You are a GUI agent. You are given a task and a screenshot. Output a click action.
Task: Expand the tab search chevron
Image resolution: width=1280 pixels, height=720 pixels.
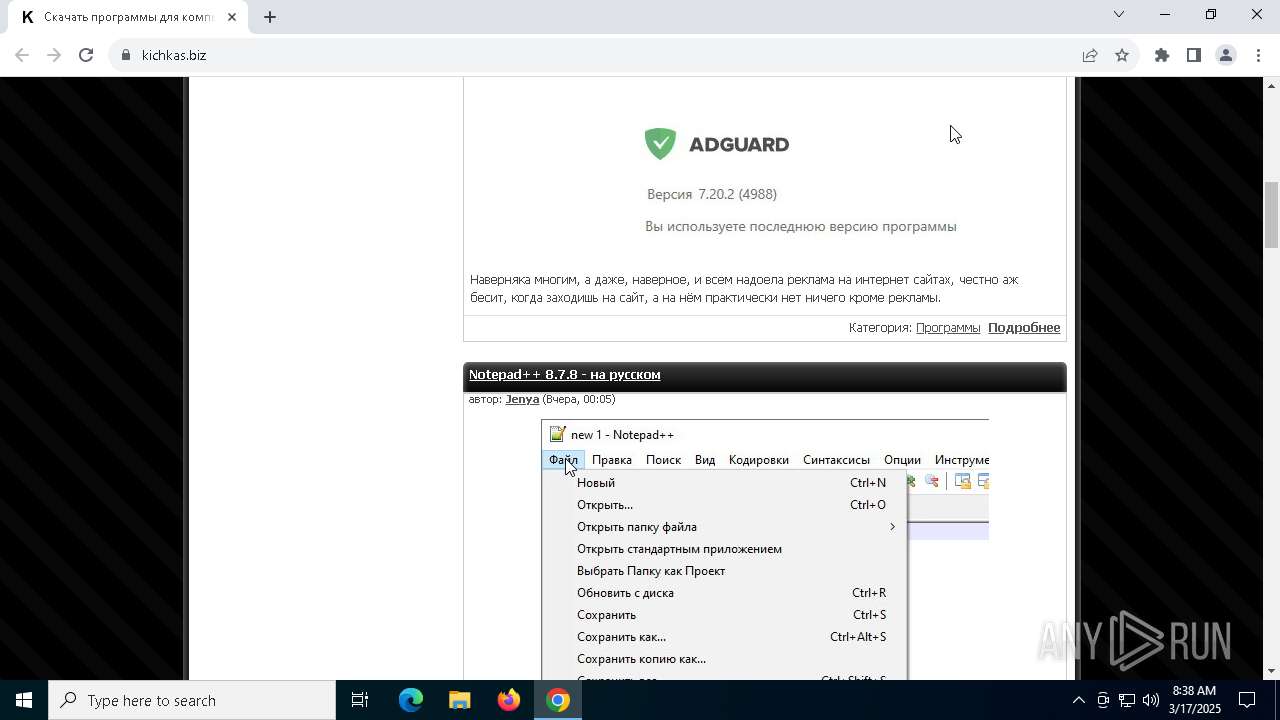point(1119,14)
